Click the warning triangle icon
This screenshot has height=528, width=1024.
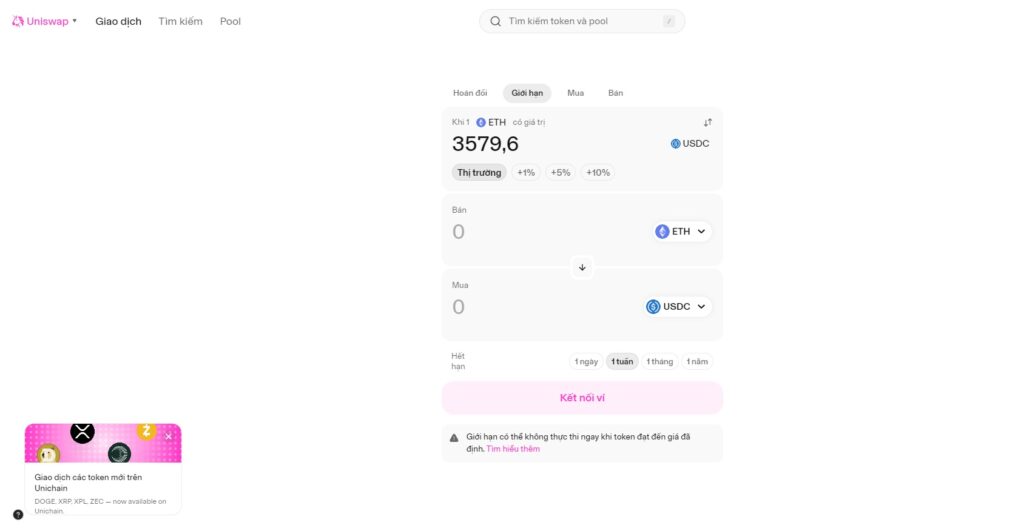coord(454,437)
